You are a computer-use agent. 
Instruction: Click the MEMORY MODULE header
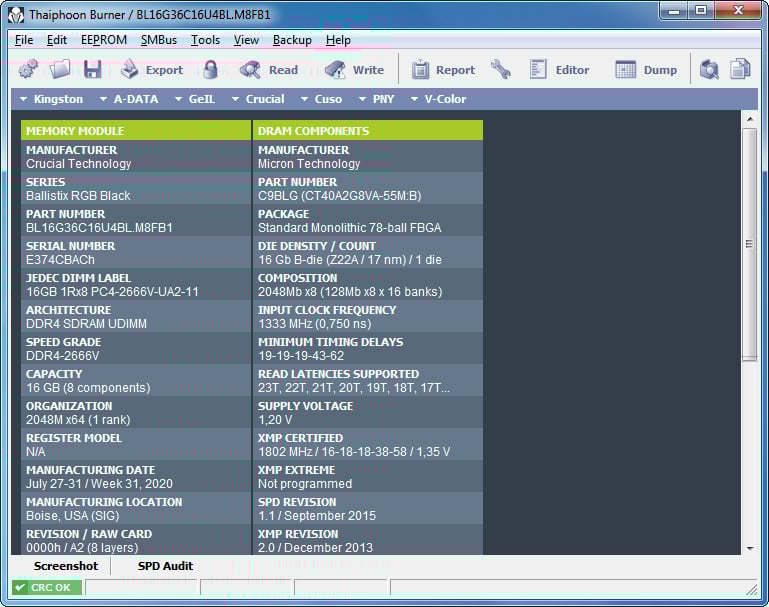136,131
